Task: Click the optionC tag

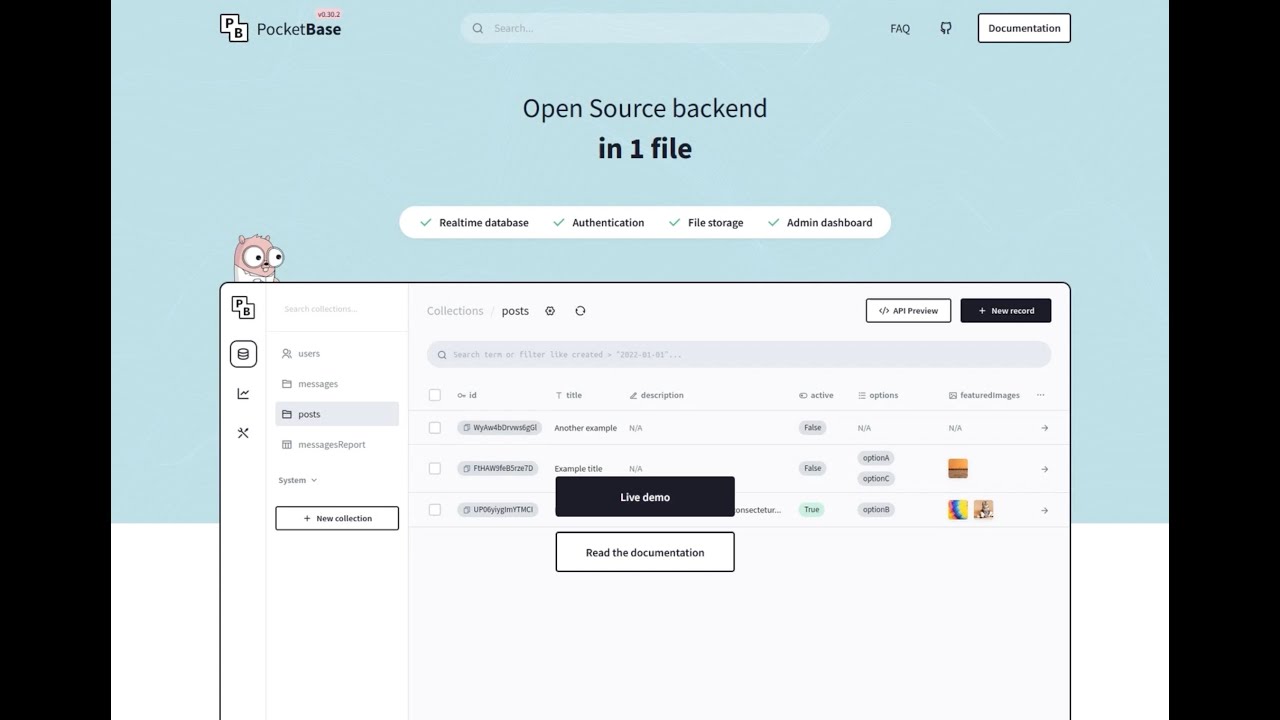Action: pyautogui.click(x=876, y=479)
